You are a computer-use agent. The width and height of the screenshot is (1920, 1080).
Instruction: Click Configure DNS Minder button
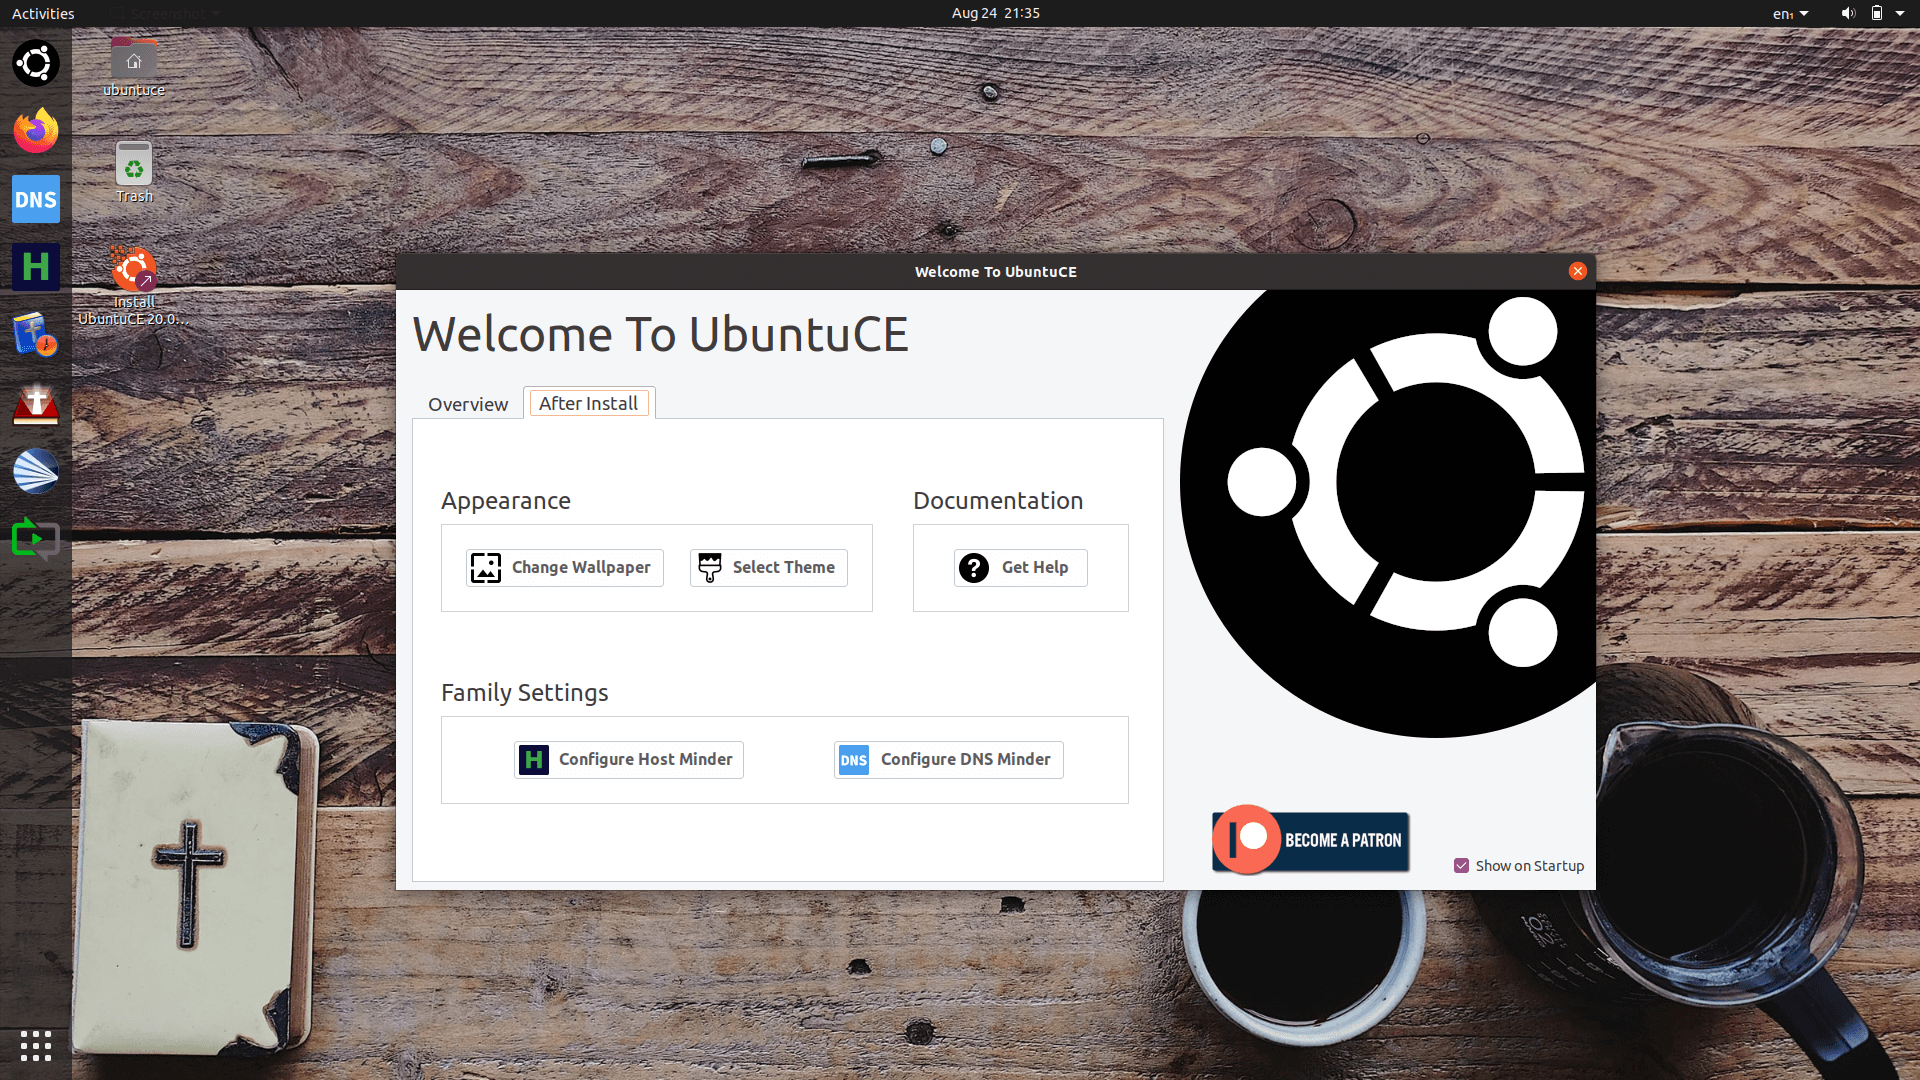point(949,760)
